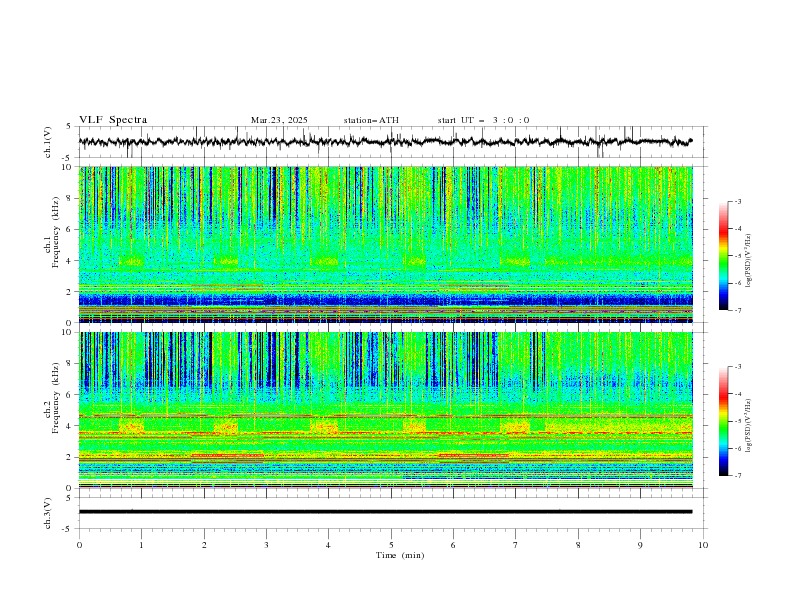Click the ch.1 colorbar "log(PSD)(V²/Hz)" label

749,261
